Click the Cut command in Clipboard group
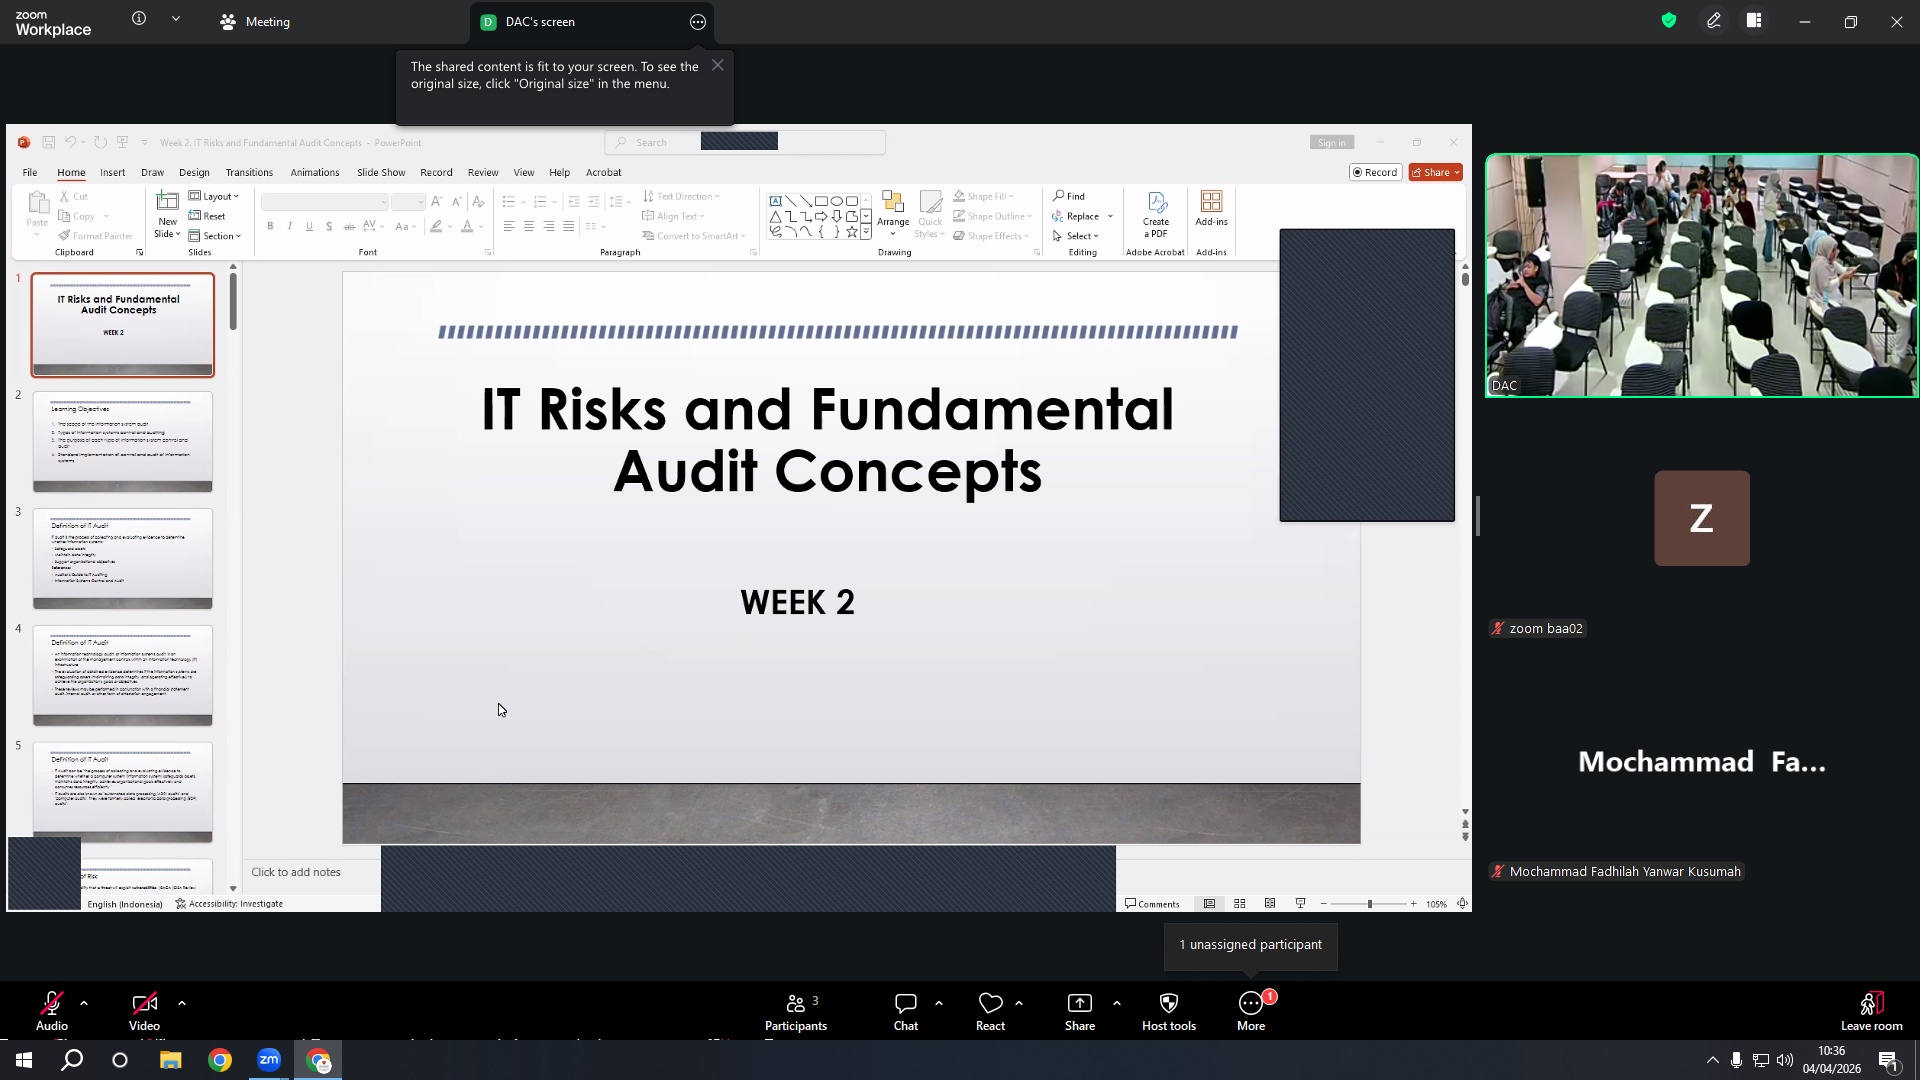This screenshot has height=1080, width=1920. [74, 197]
